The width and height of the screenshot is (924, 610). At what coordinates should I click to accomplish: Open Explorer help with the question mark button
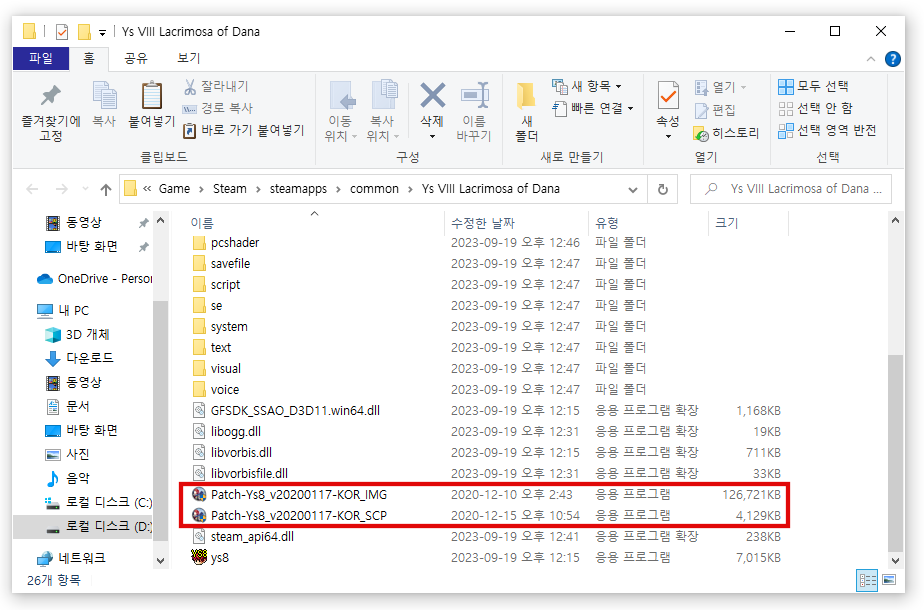[893, 57]
